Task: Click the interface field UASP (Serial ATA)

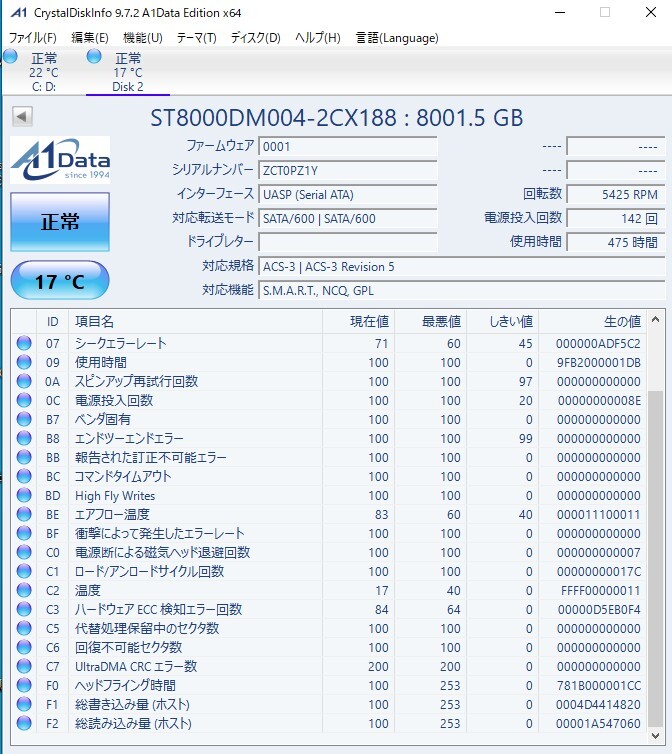Action: click(x=348, y=195)
